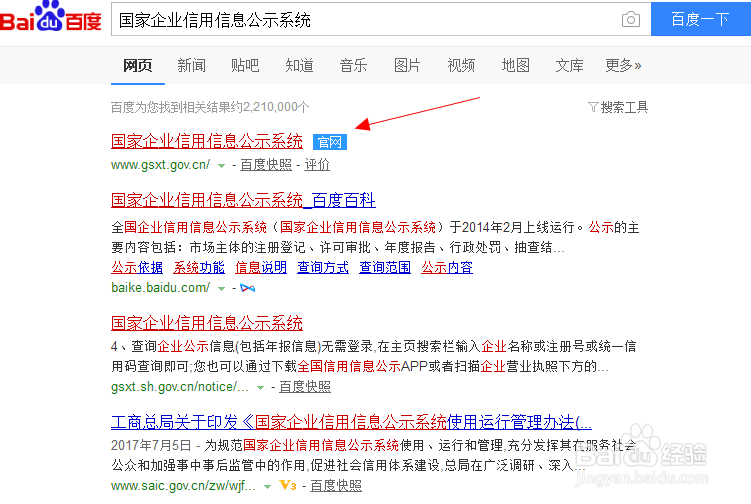Expand dropdown arrow after baike.baidu.com/
This screenshot has width=751, height=504.
[221, 288]
